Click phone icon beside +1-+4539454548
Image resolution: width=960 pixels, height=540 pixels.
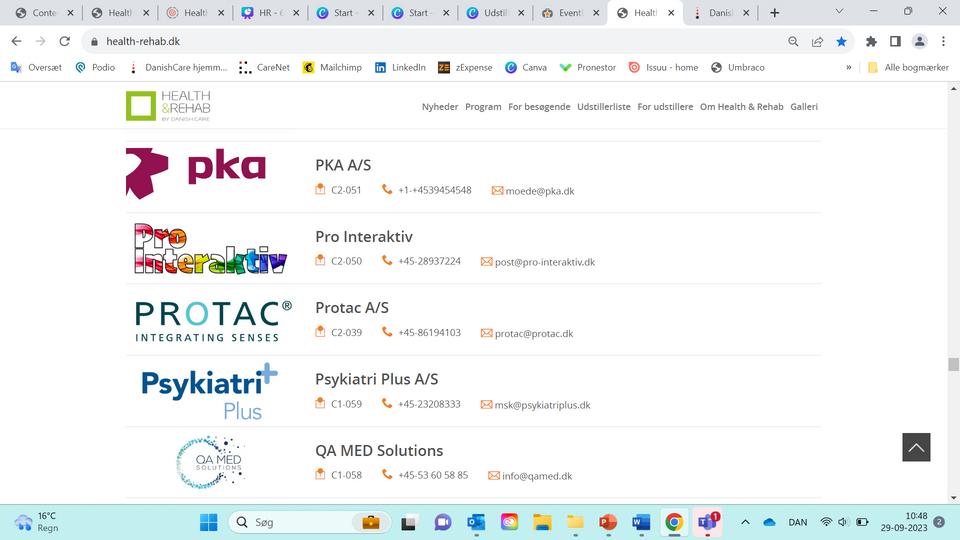click(387, 189)
